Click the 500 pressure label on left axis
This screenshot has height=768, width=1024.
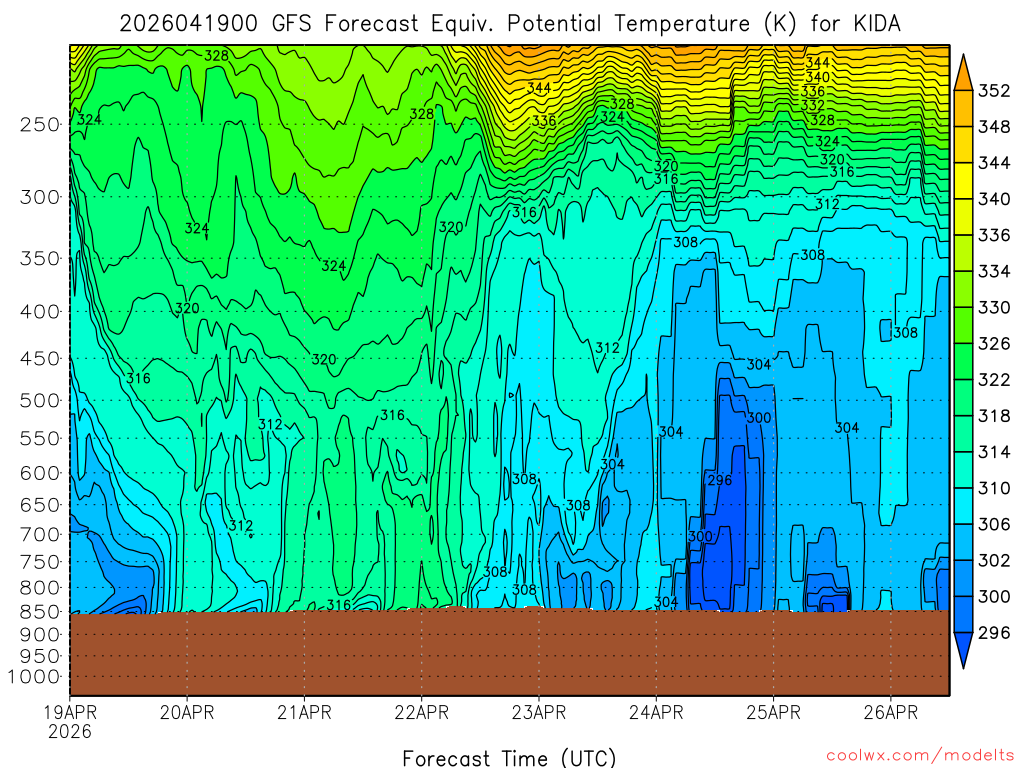point(40,400)
